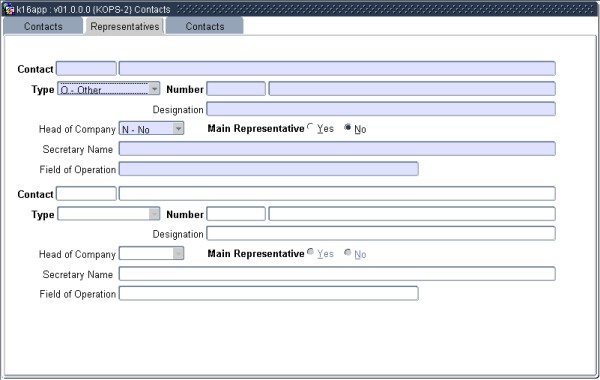
Task: Click the k16app window title icon
Action: 8,9
